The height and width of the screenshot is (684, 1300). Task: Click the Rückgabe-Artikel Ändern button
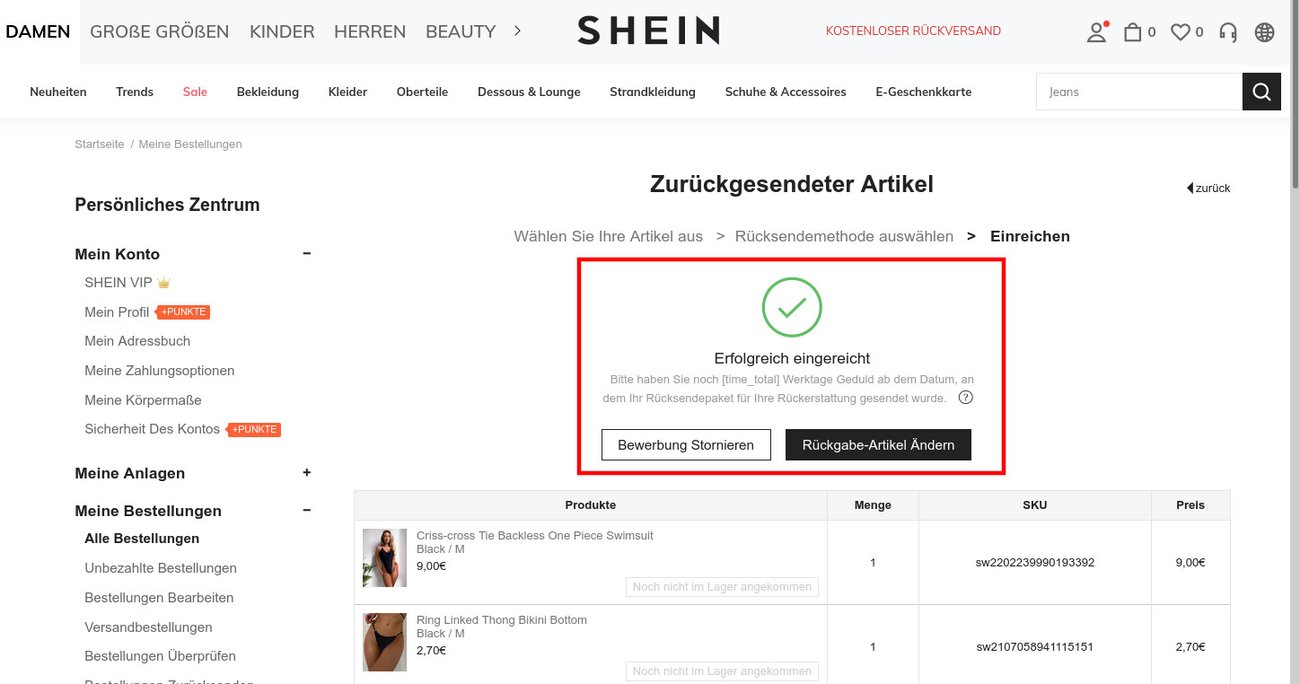pos(878,444)
